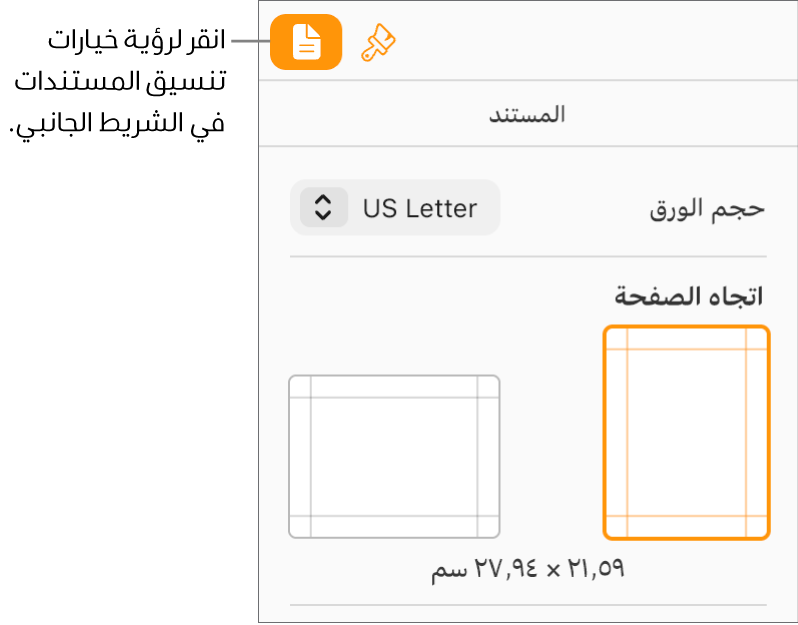Open the Document sidebar with the orange page icon
Screen dimensions: 798x625
coord(306,42)
